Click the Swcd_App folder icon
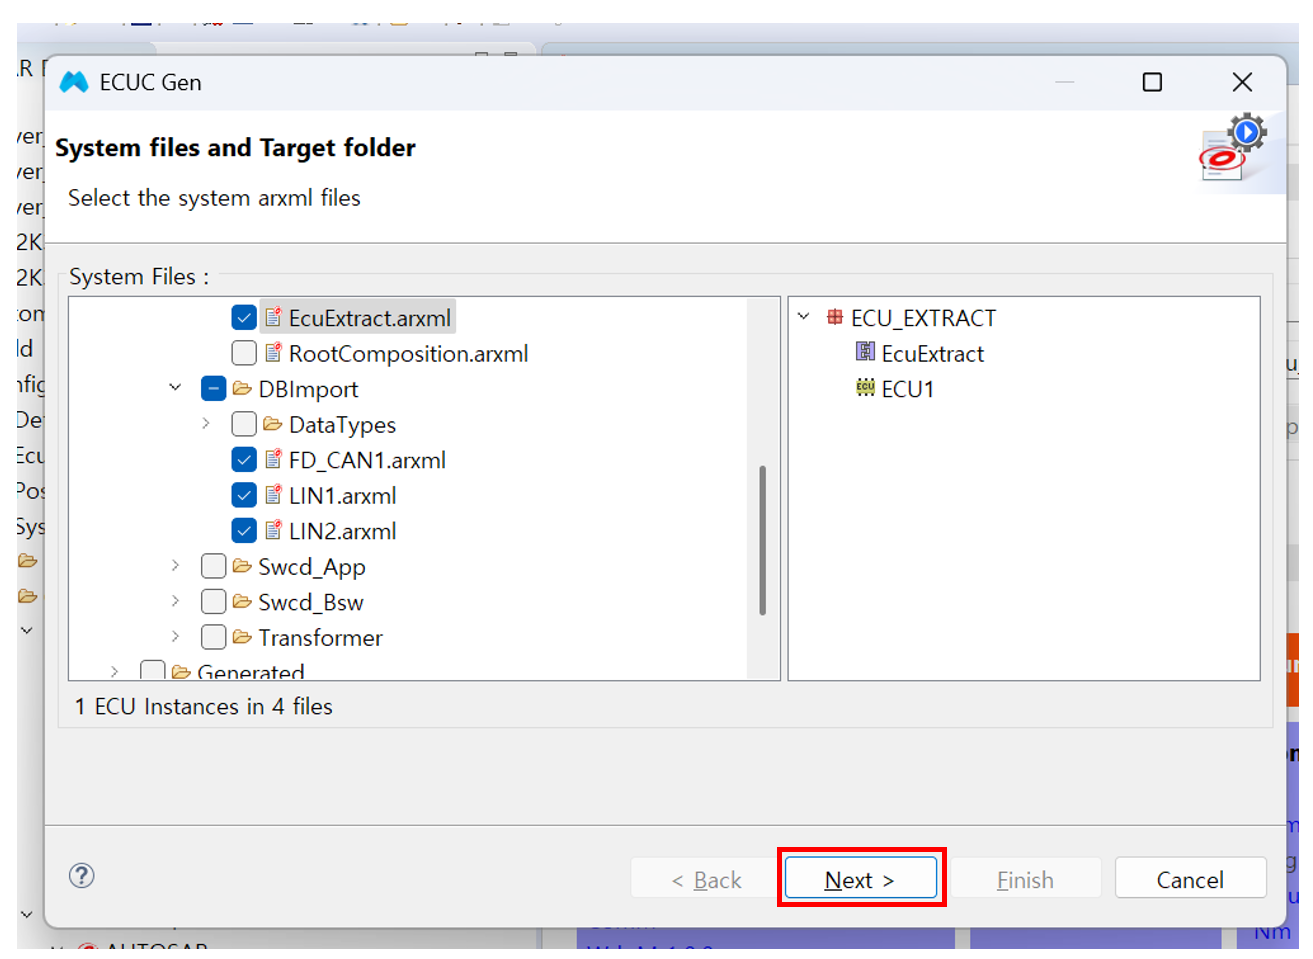Image resolution: width=1313 pixels, height=959 pixels. tap(242, 567)
